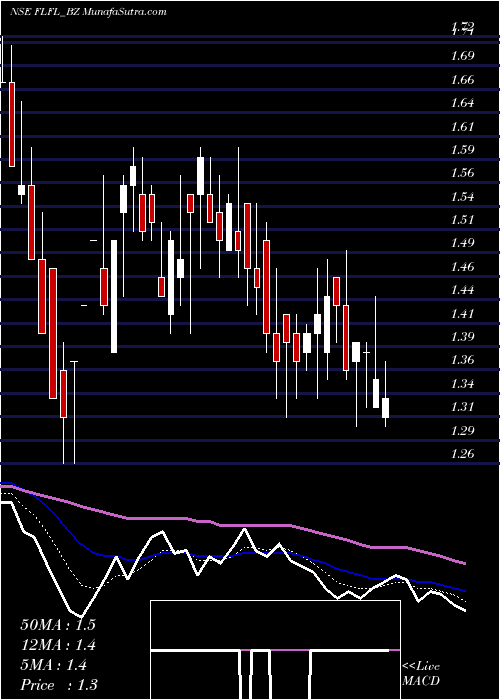The image size is (500, 700).
Task: Click the rightmost white candlestick
Action: [385, 408]
